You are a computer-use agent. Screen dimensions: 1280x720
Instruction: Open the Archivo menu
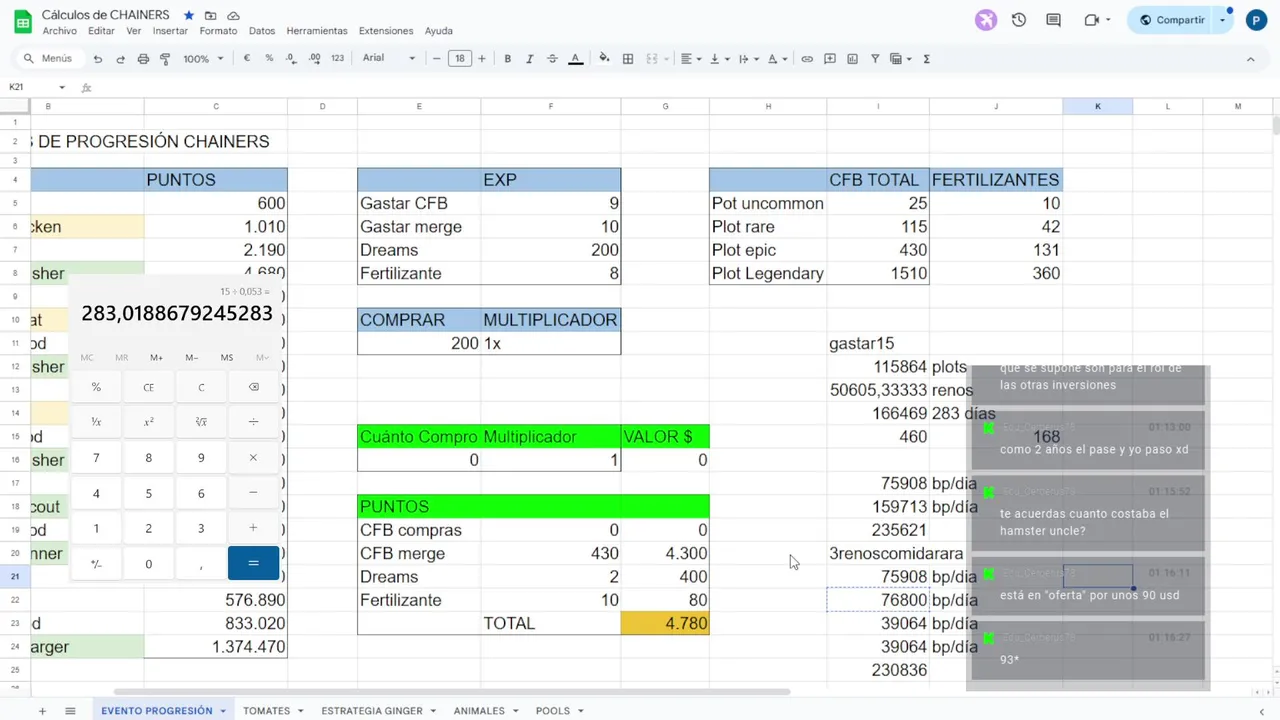(x=59, y=31)
